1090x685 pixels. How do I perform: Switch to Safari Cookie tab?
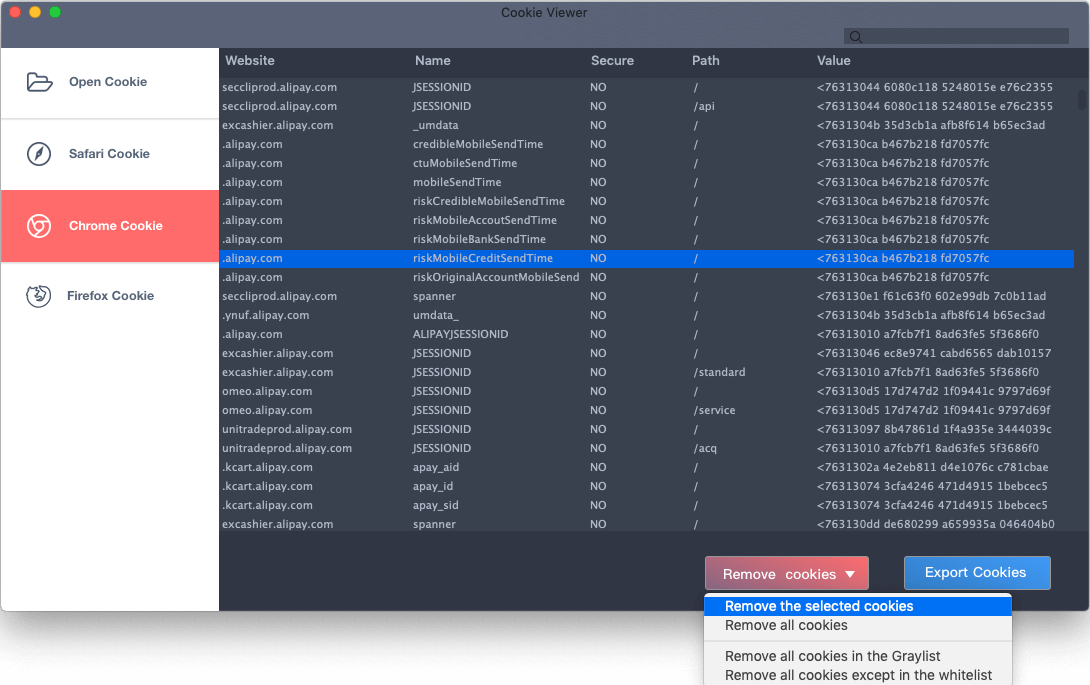coord(110,154)
